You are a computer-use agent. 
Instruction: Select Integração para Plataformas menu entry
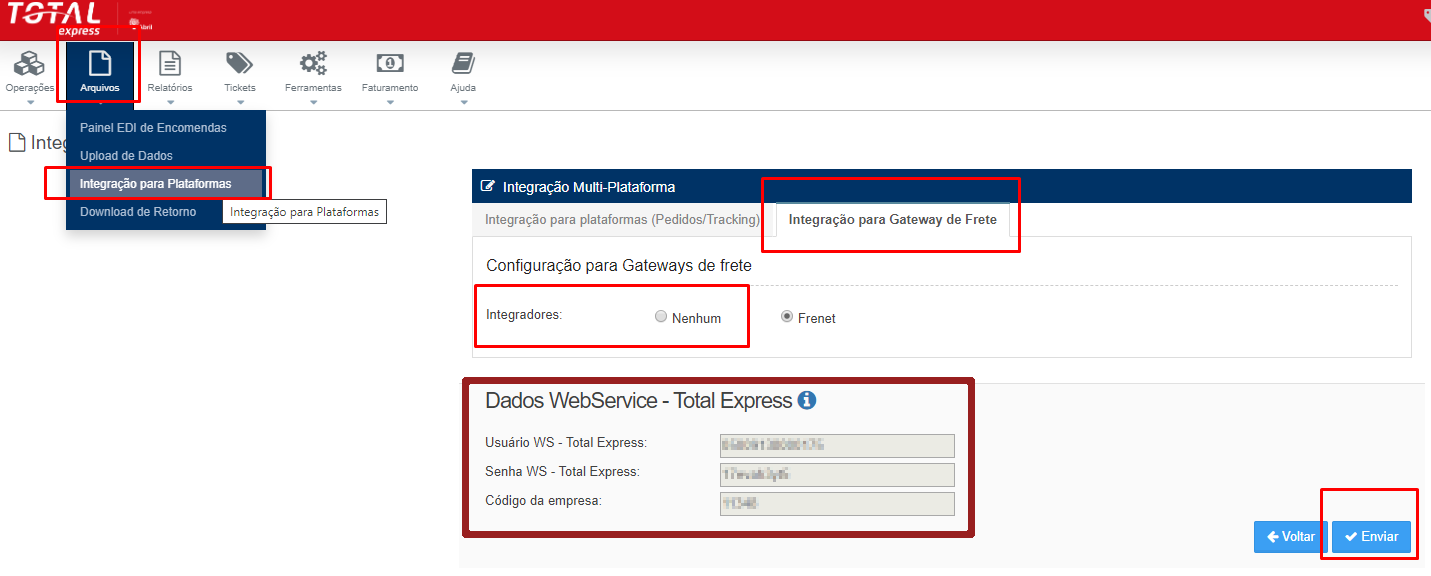tap(155, 184)
